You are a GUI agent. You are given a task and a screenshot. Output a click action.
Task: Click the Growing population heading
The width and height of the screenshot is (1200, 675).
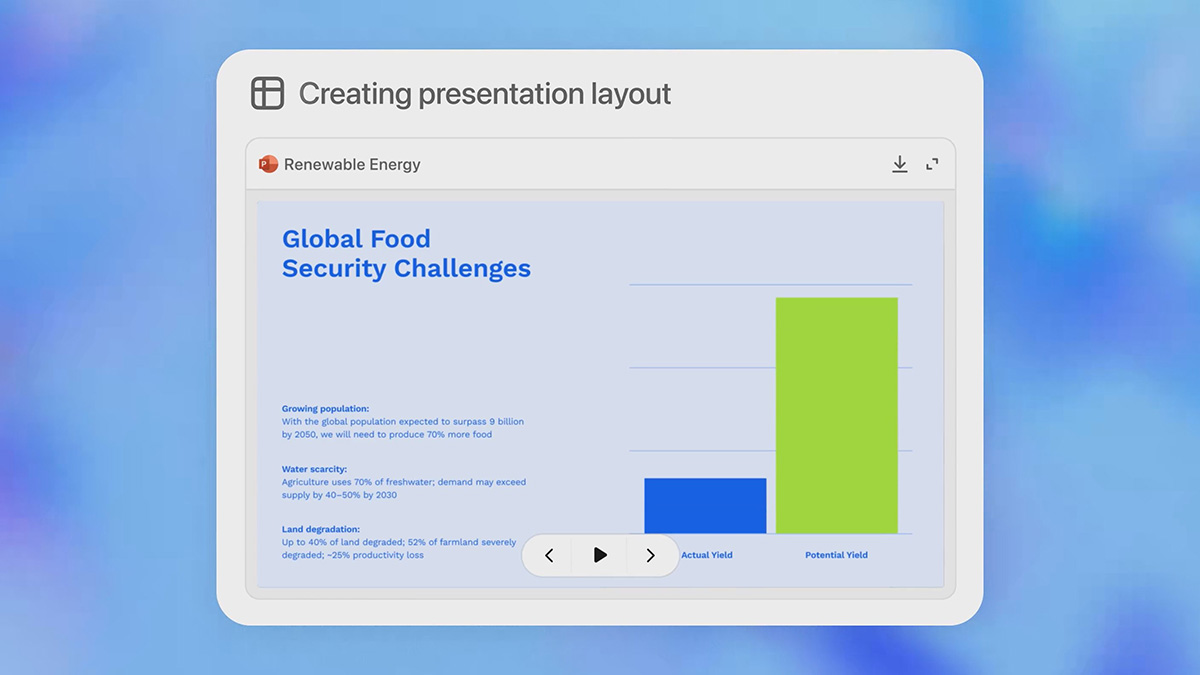pyautogui.click(x=325, y=408)
